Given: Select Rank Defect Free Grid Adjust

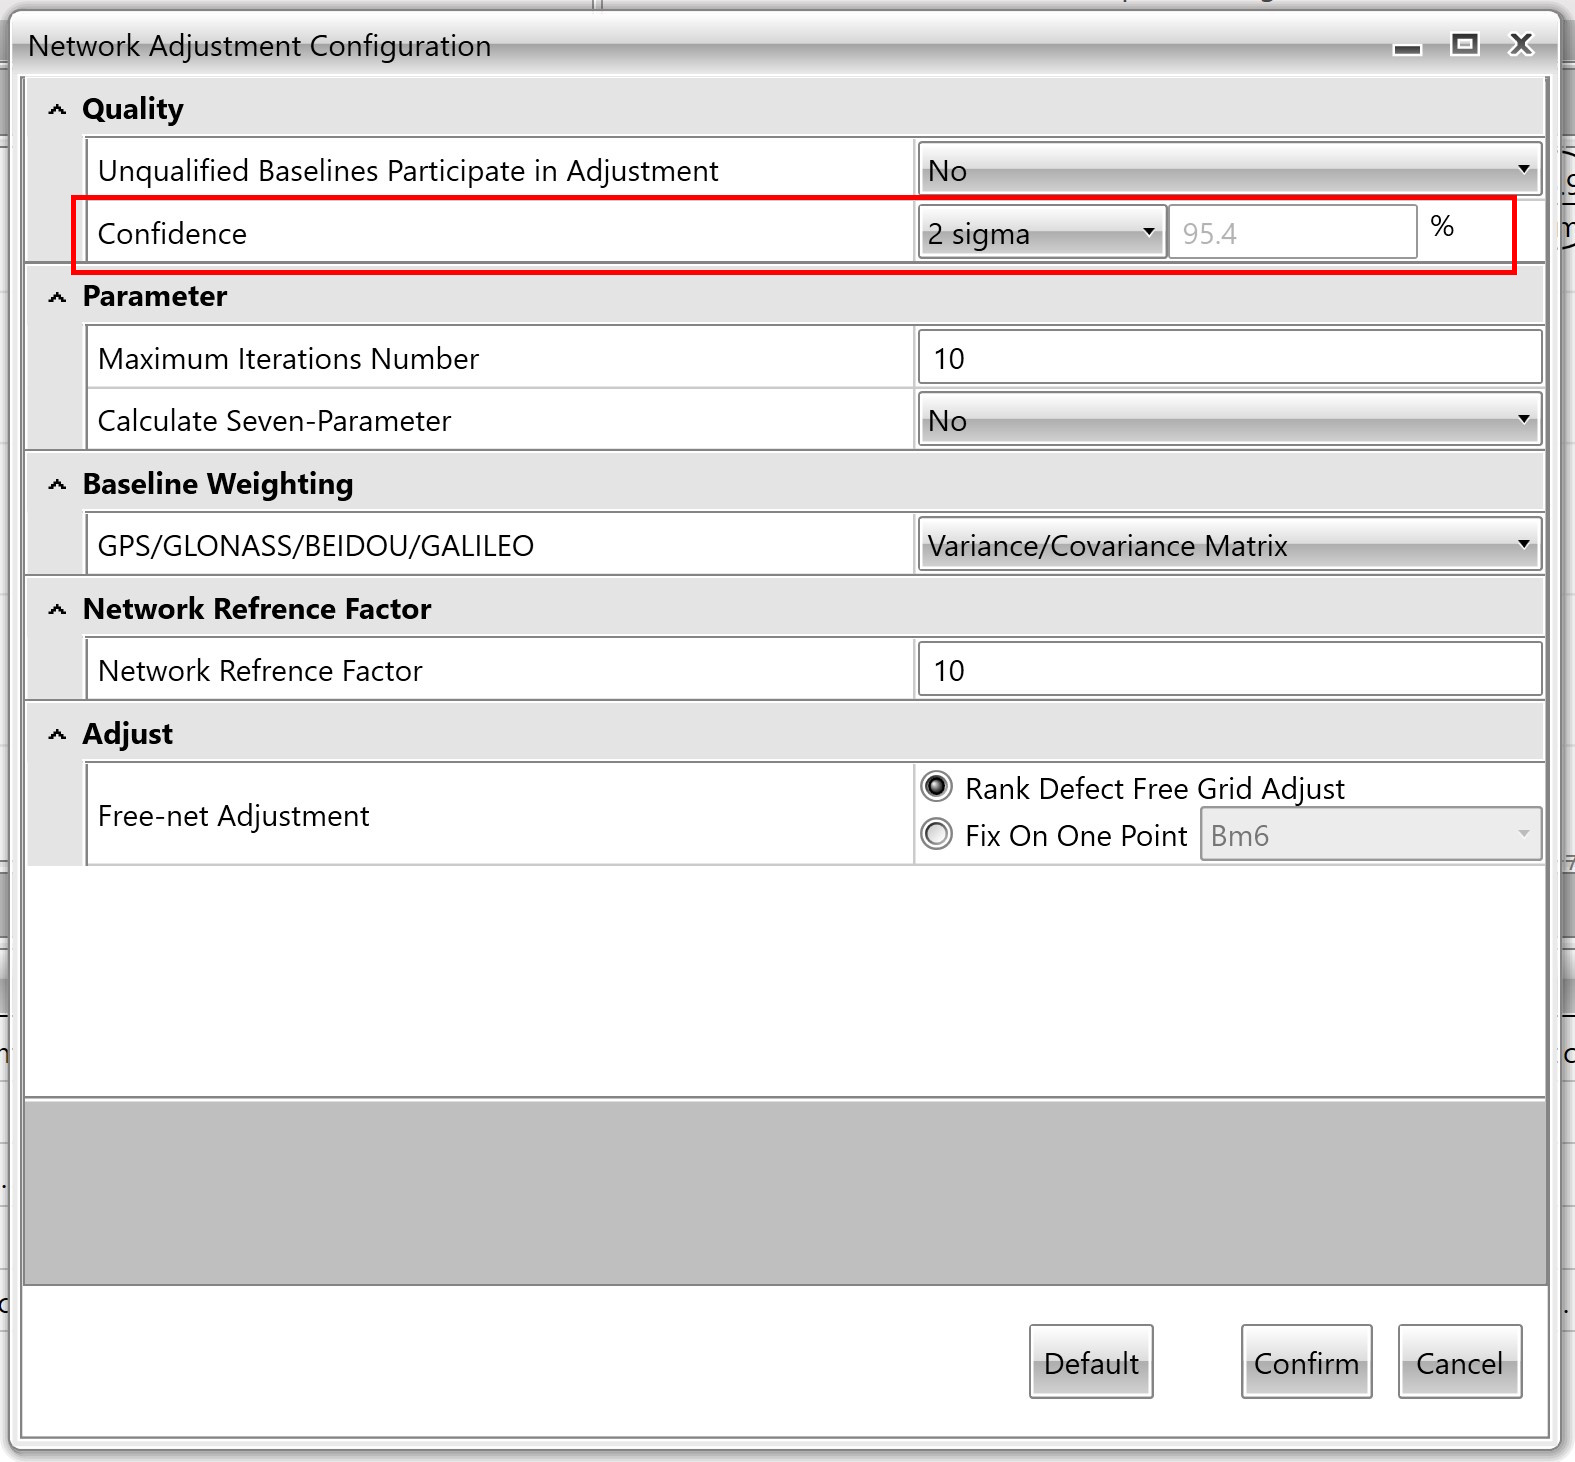Looking at the screenshot, I should [937, 788].
